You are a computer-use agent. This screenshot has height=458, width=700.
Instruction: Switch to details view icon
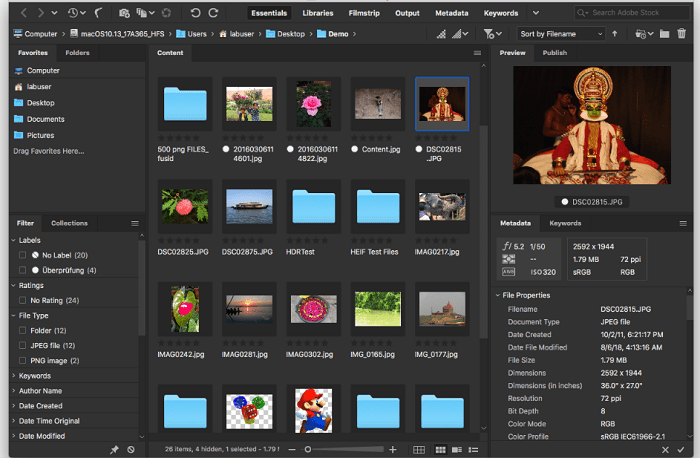tap(457, 450)
